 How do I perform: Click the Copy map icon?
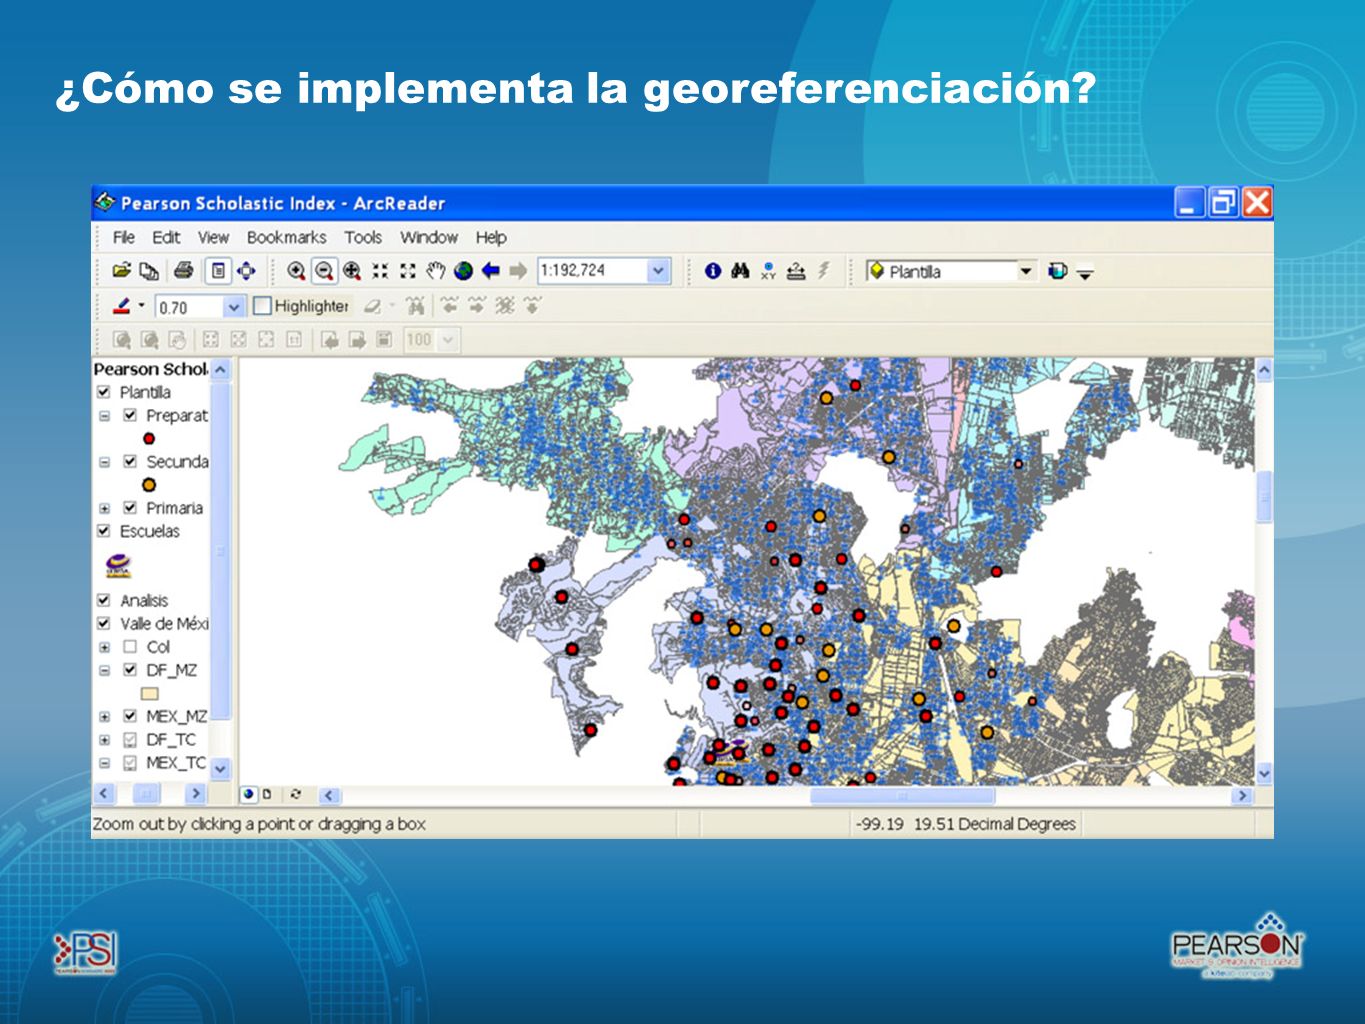coord(149,270)
